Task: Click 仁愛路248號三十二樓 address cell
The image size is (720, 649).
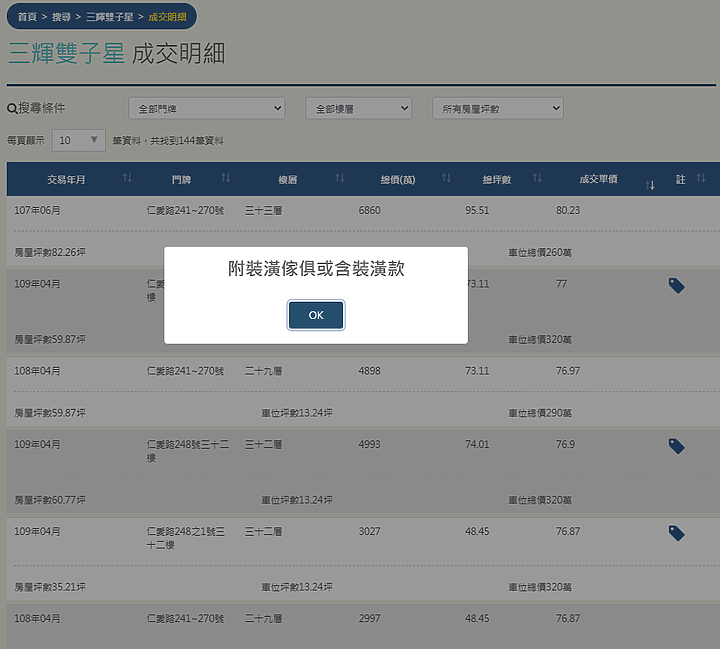Action: (x=188, y=451)
